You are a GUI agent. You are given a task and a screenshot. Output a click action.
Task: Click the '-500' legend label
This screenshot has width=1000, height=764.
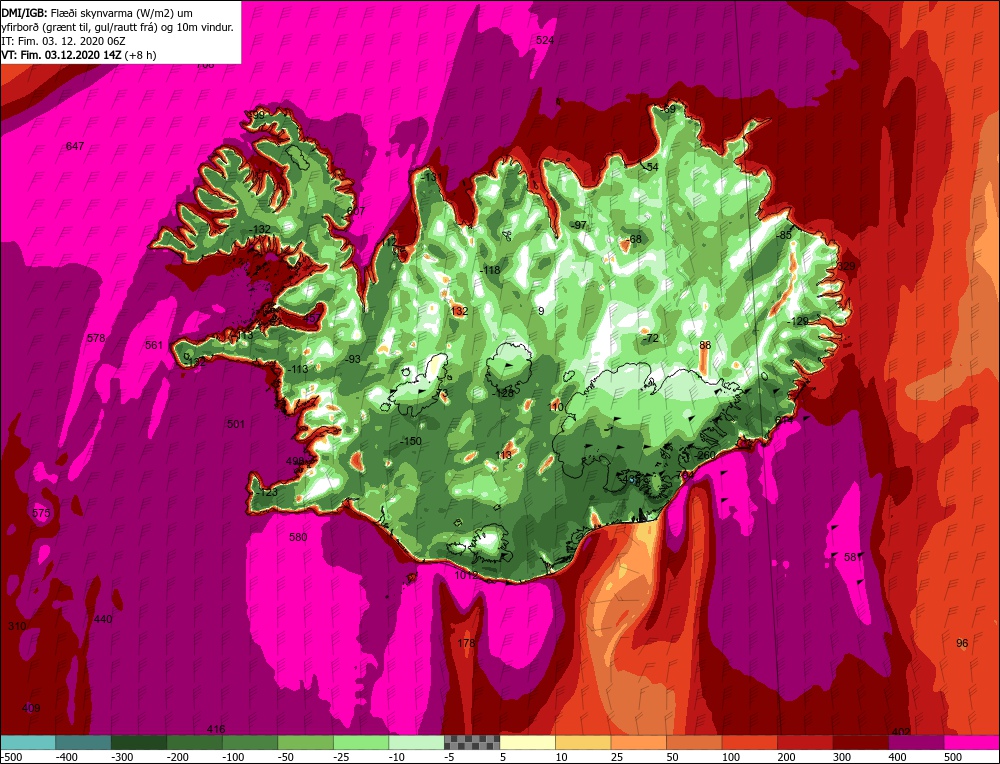point(13,757)
